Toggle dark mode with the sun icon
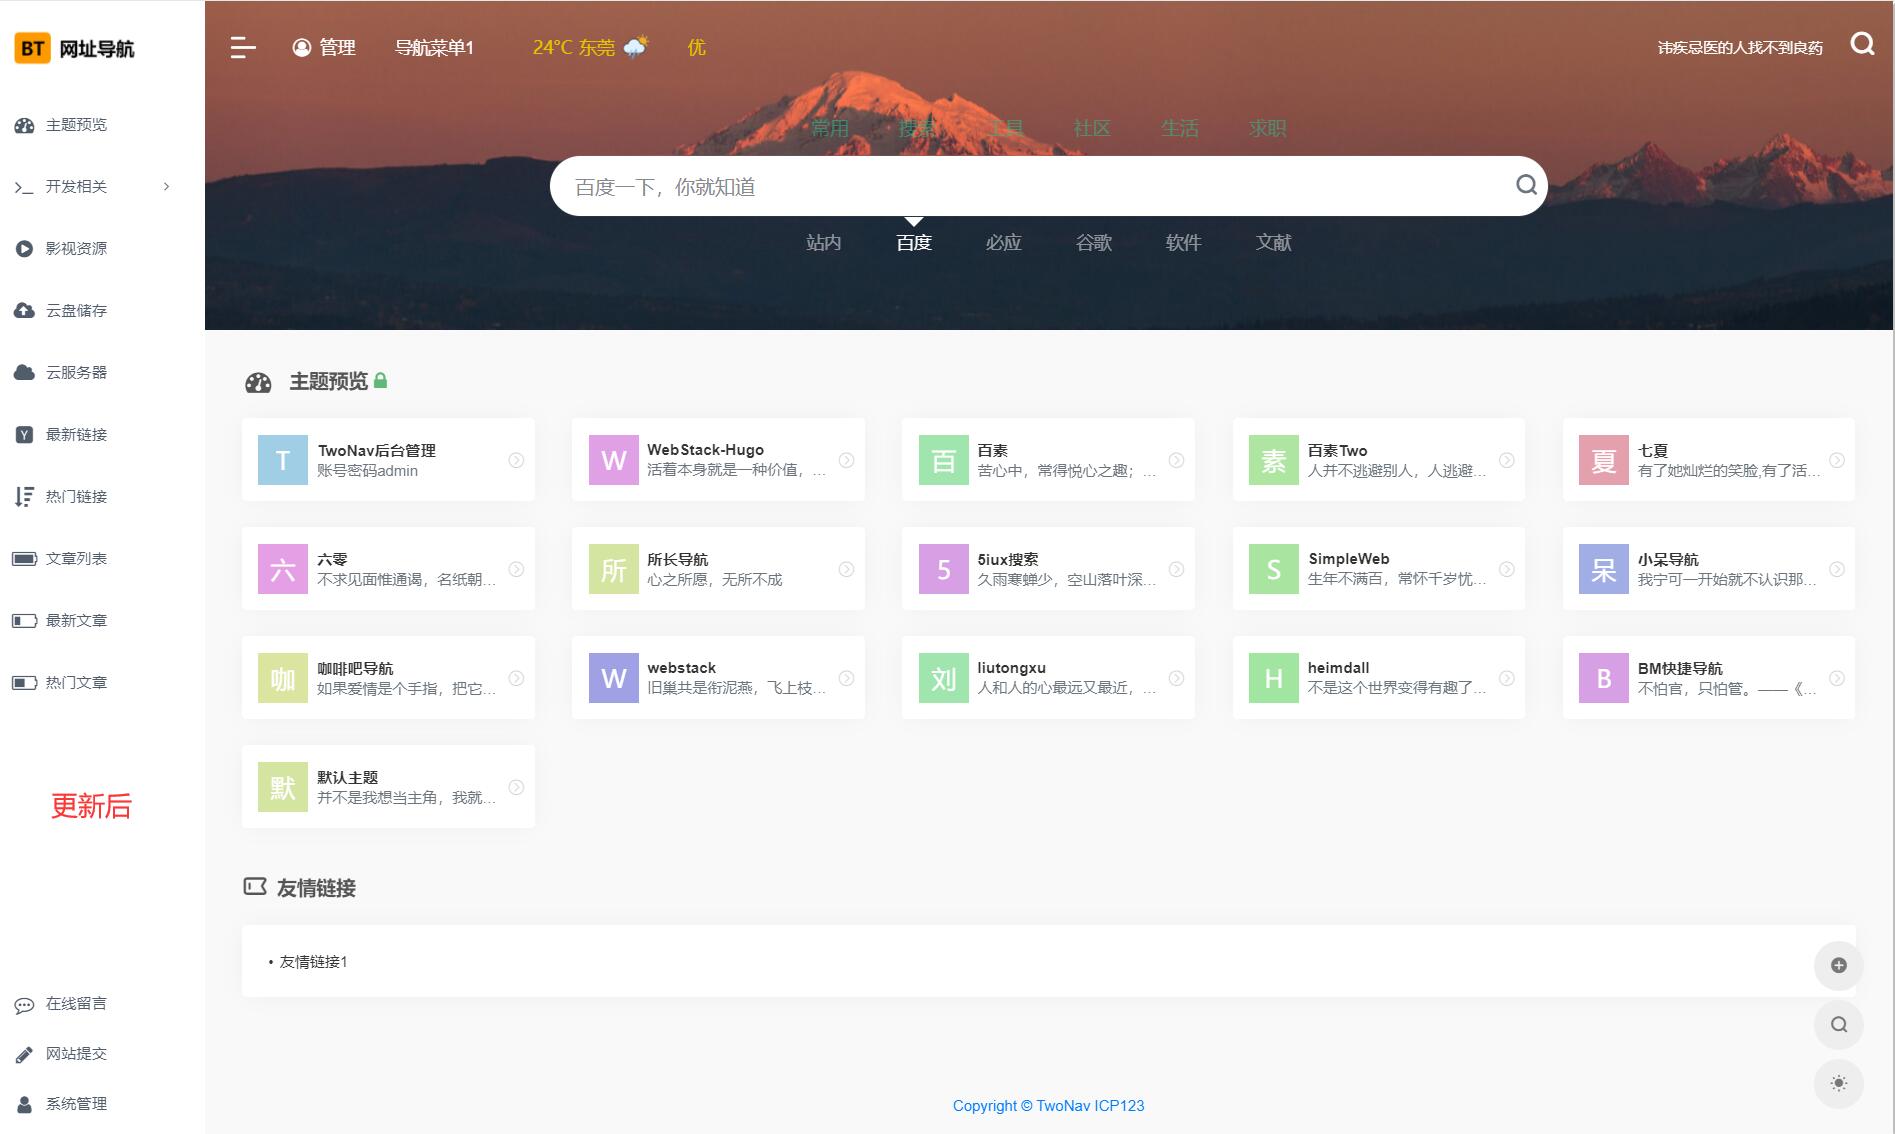 tap(1838, 1083)
